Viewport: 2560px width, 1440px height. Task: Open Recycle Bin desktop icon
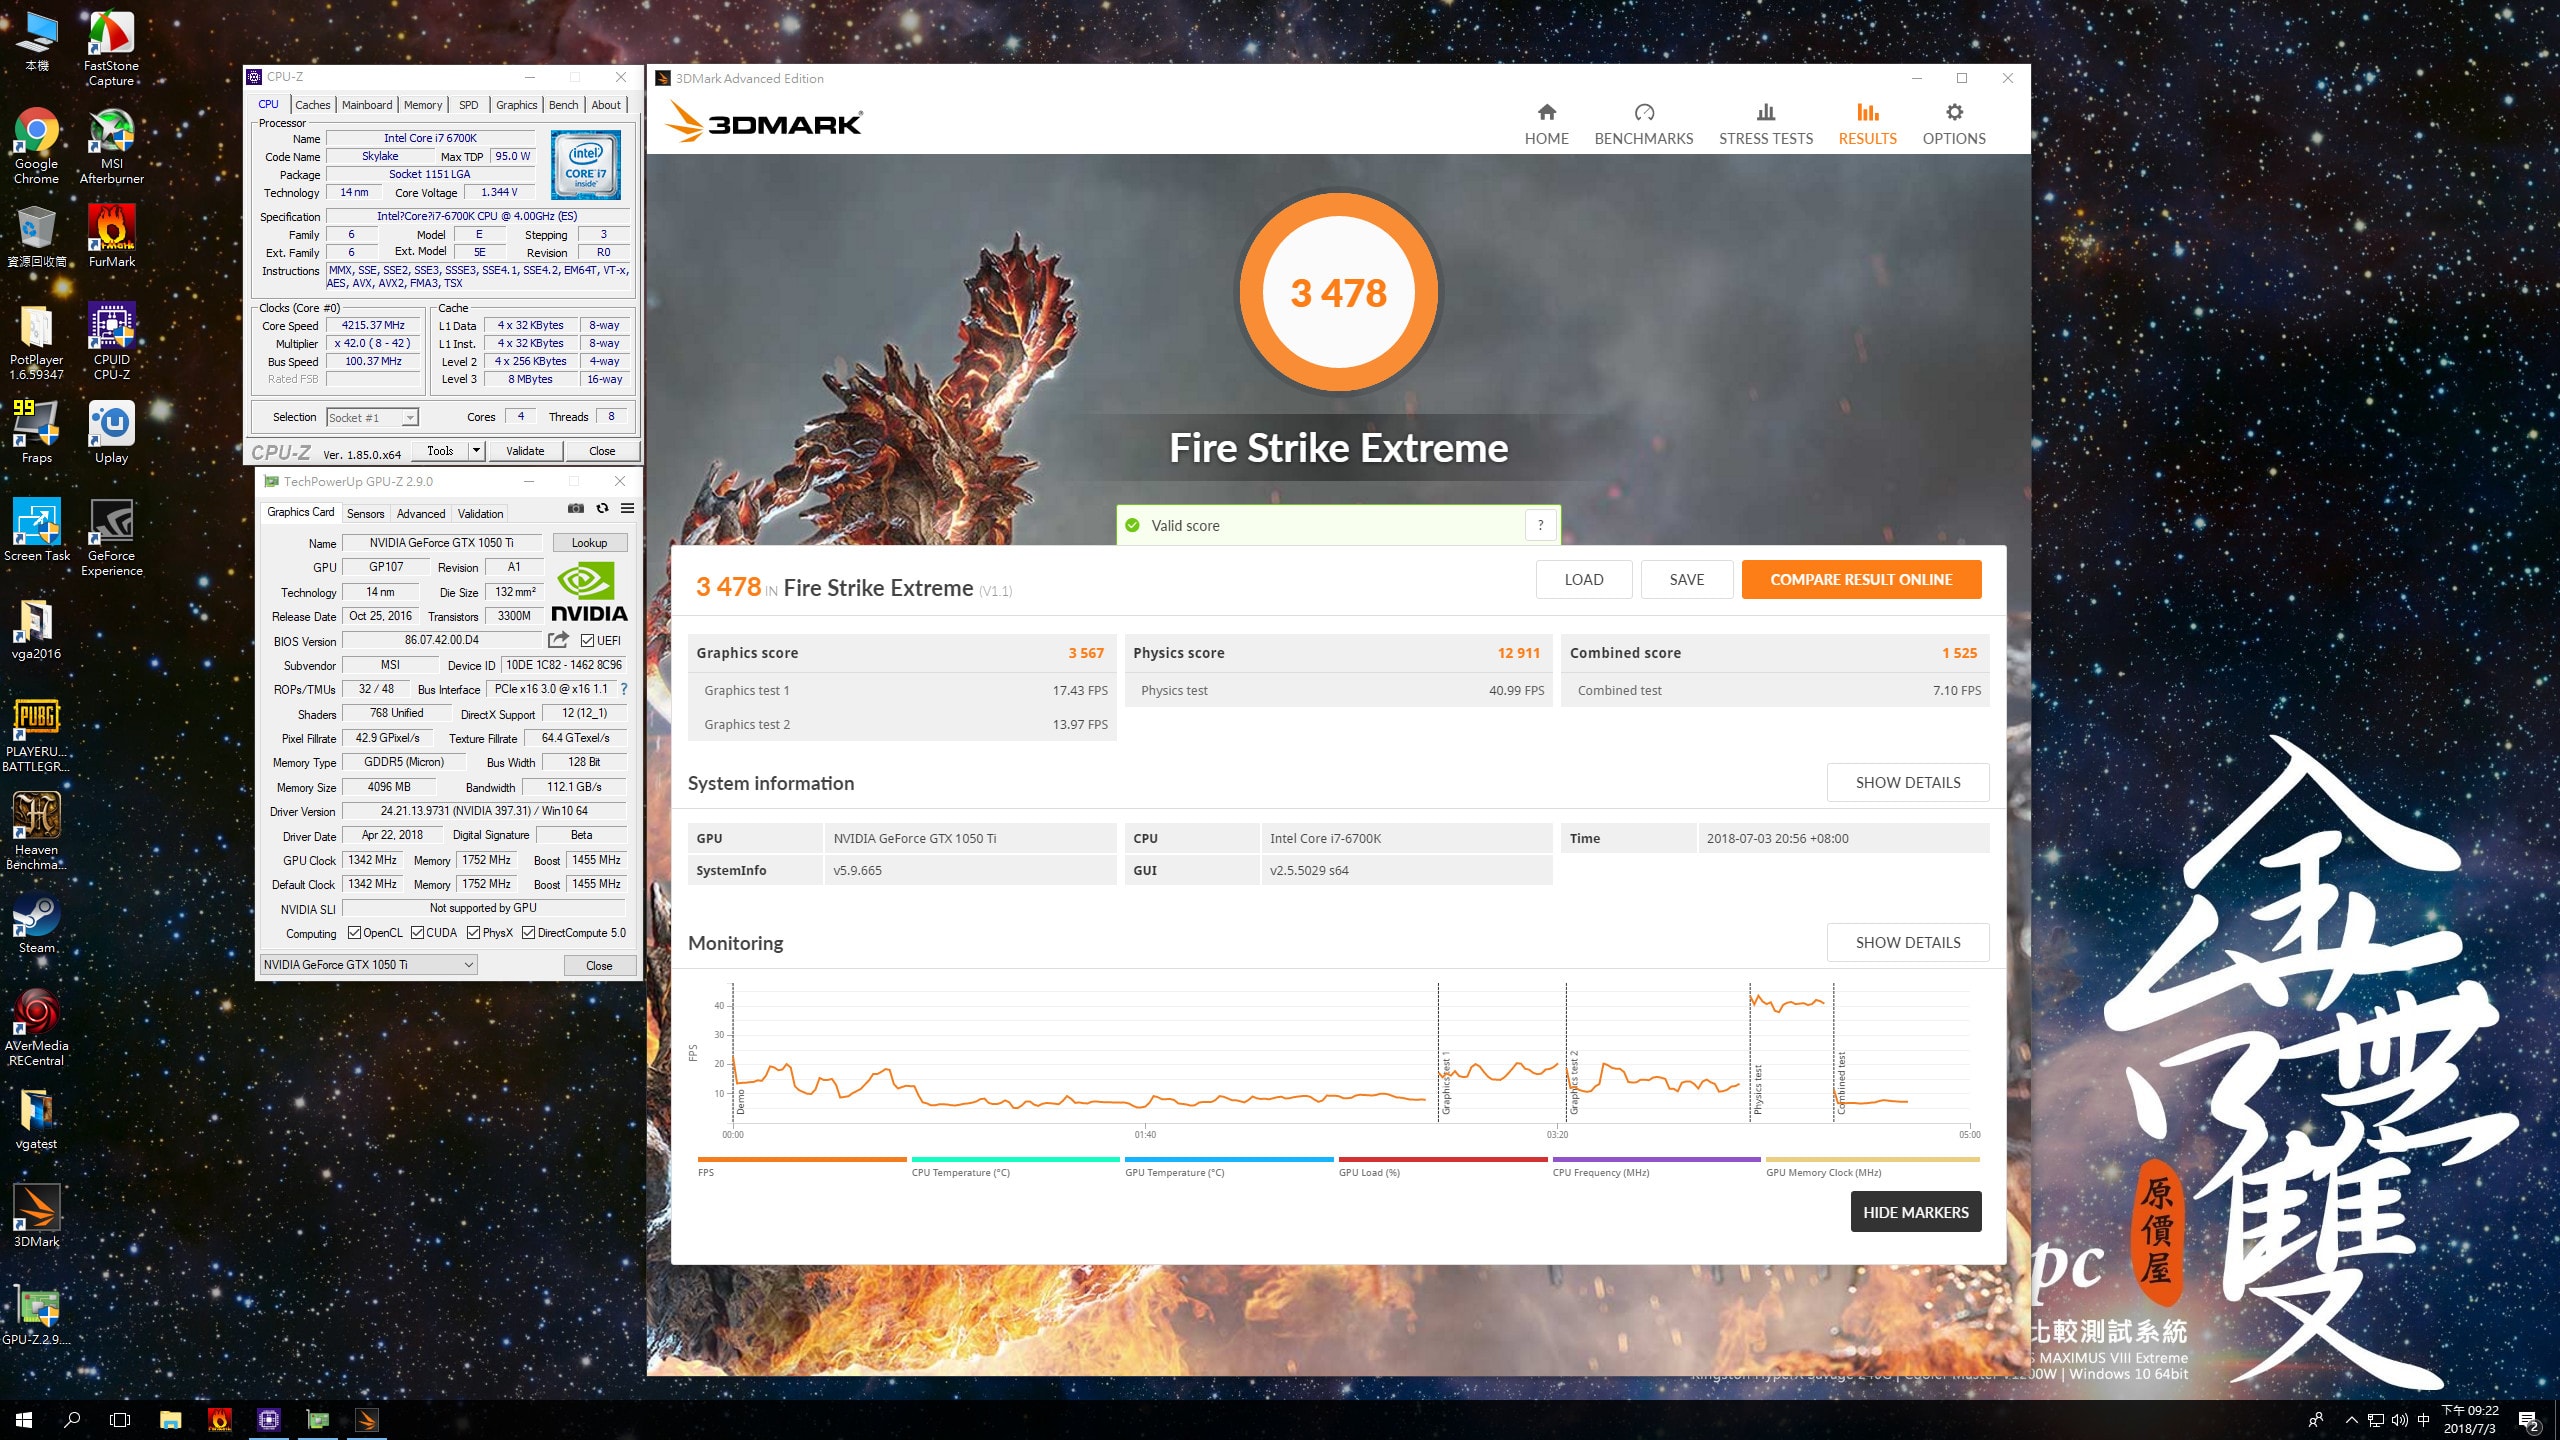pos(36,236)
